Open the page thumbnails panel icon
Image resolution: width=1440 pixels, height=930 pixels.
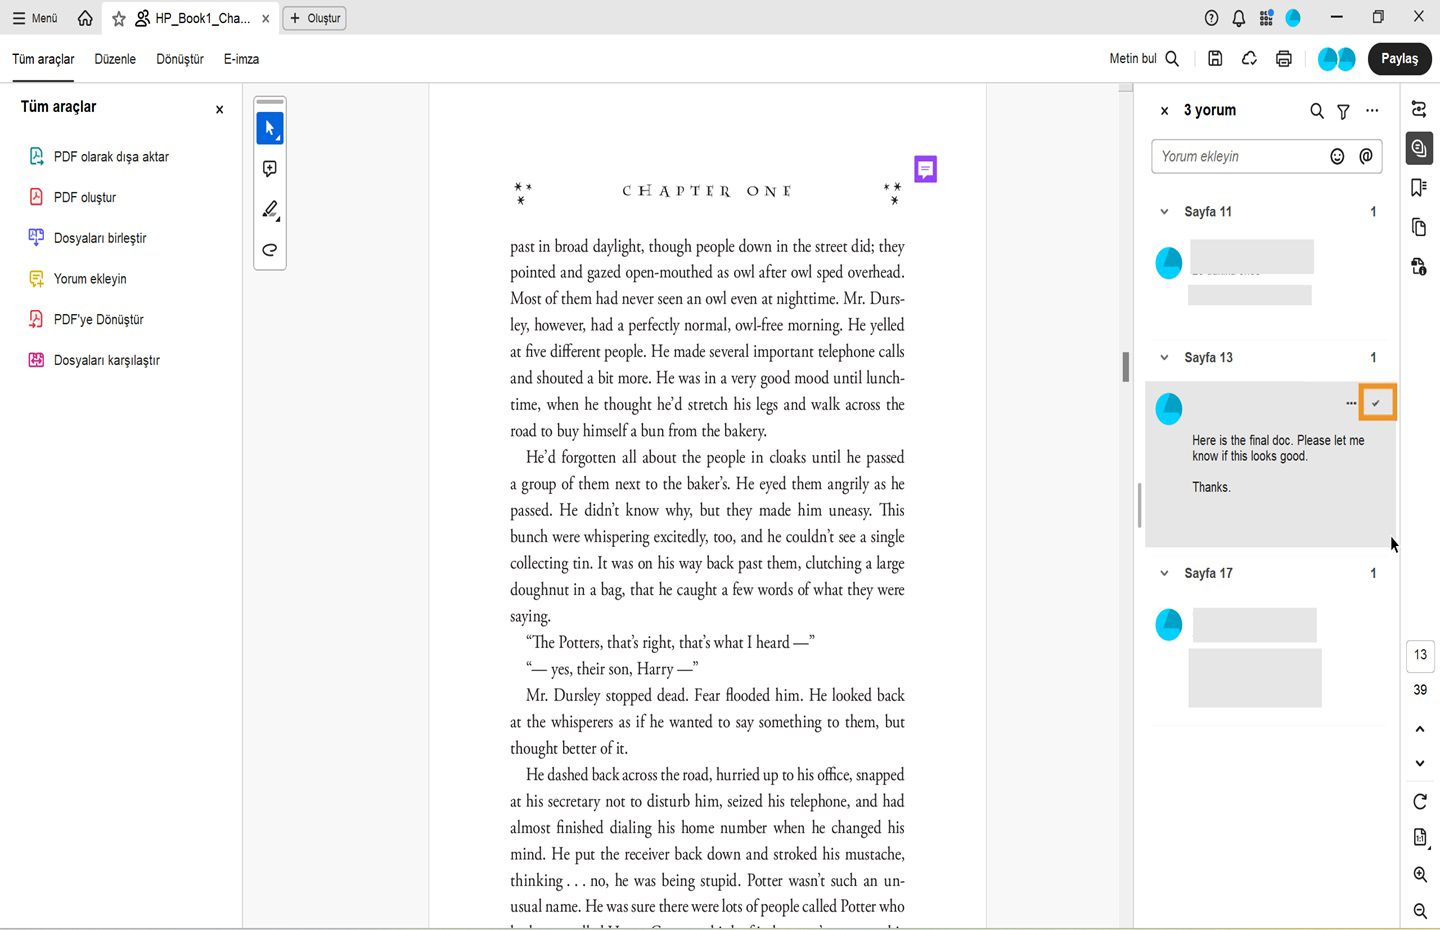(1419, 227)
